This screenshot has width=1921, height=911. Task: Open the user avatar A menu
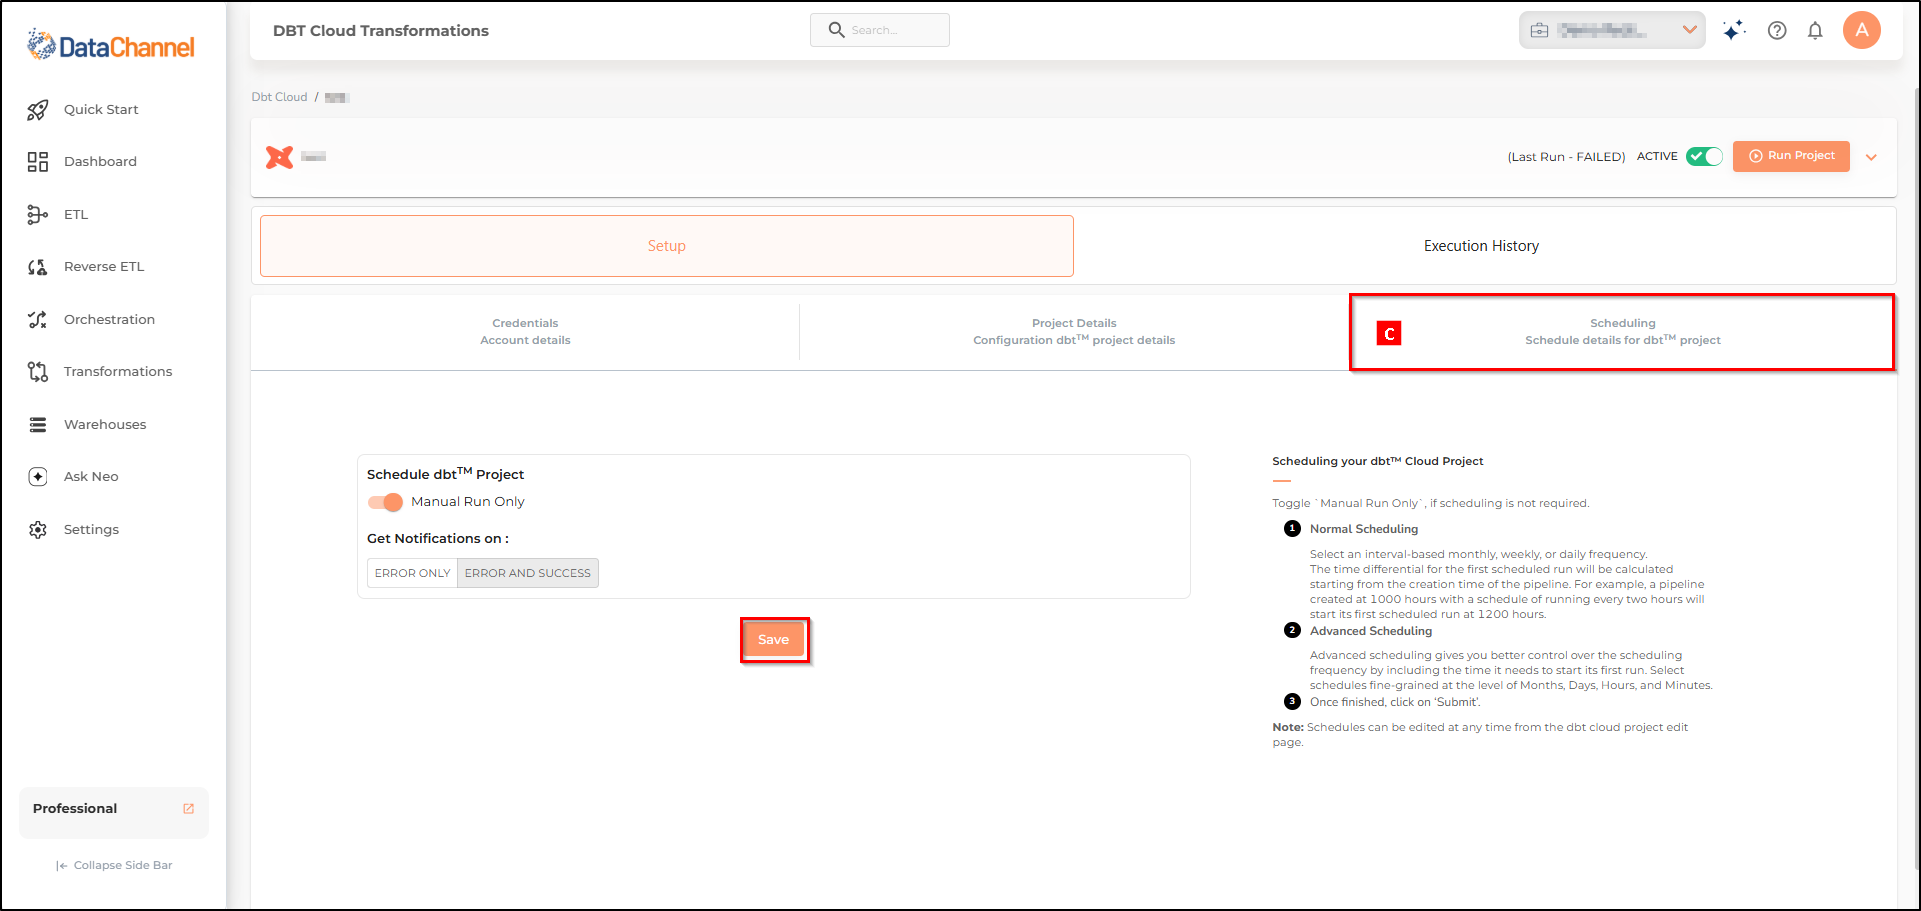(x=1862, y=30)
